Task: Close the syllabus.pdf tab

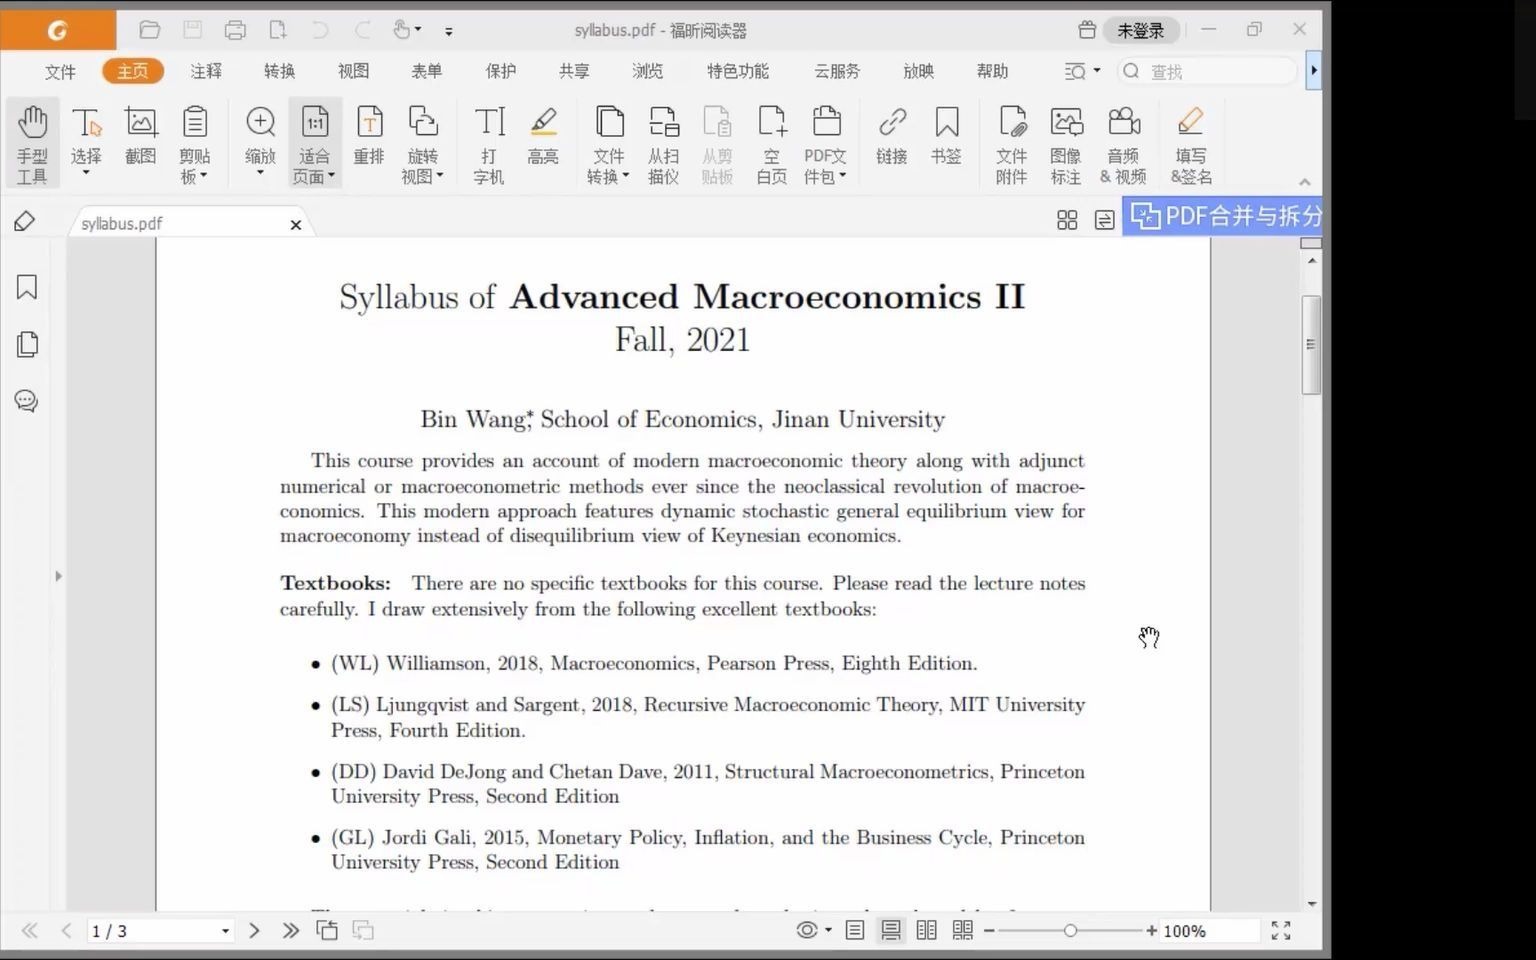Action: (296, 225)
